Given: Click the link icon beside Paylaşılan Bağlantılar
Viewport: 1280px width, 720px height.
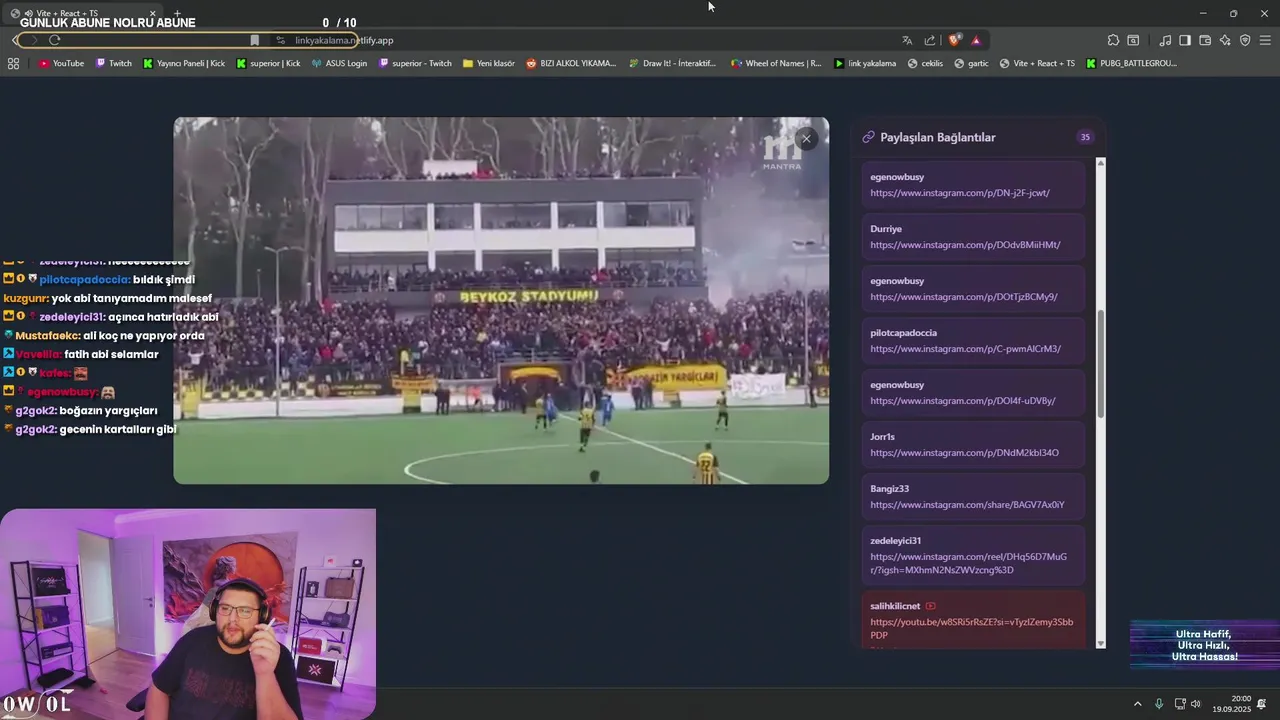Looking at the screenshot, I should 868,137.
